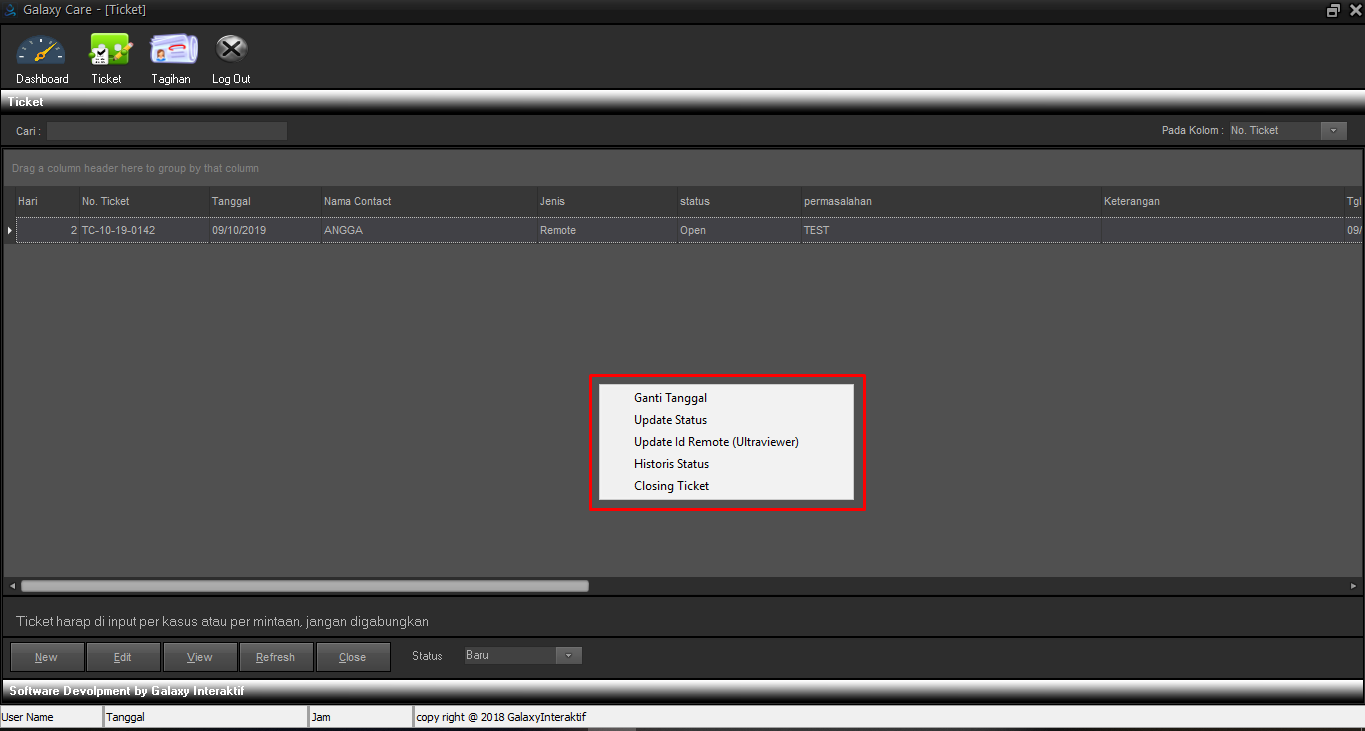Expand the Pada Kolom dropdown
This screenshot has width=1365, height=731.
click(1333, 131)
